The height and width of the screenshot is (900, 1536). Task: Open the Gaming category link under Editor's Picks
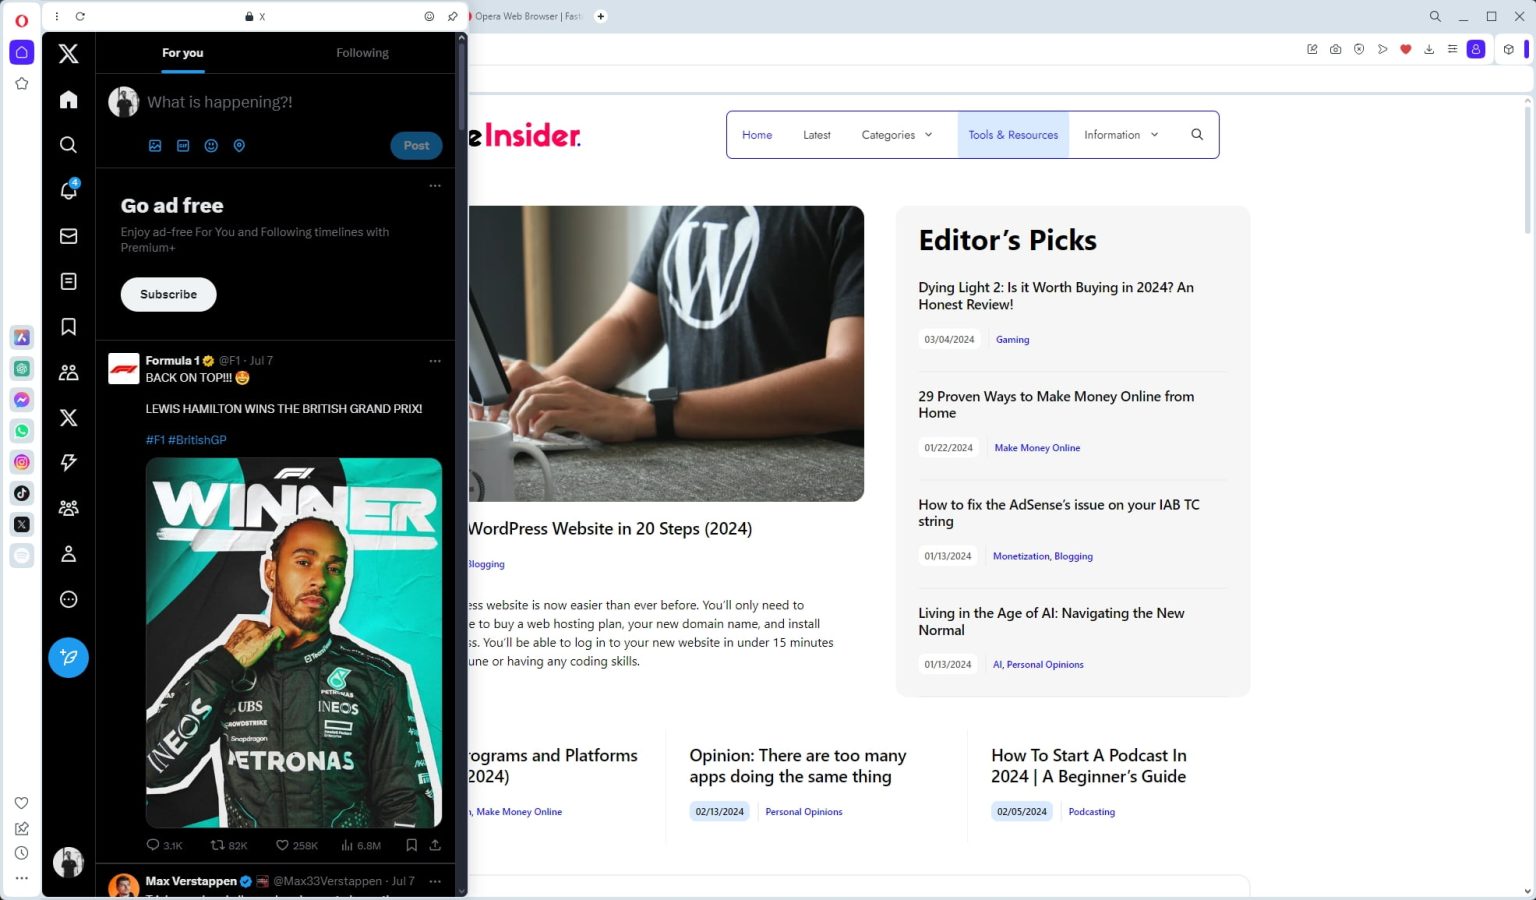1012,339
